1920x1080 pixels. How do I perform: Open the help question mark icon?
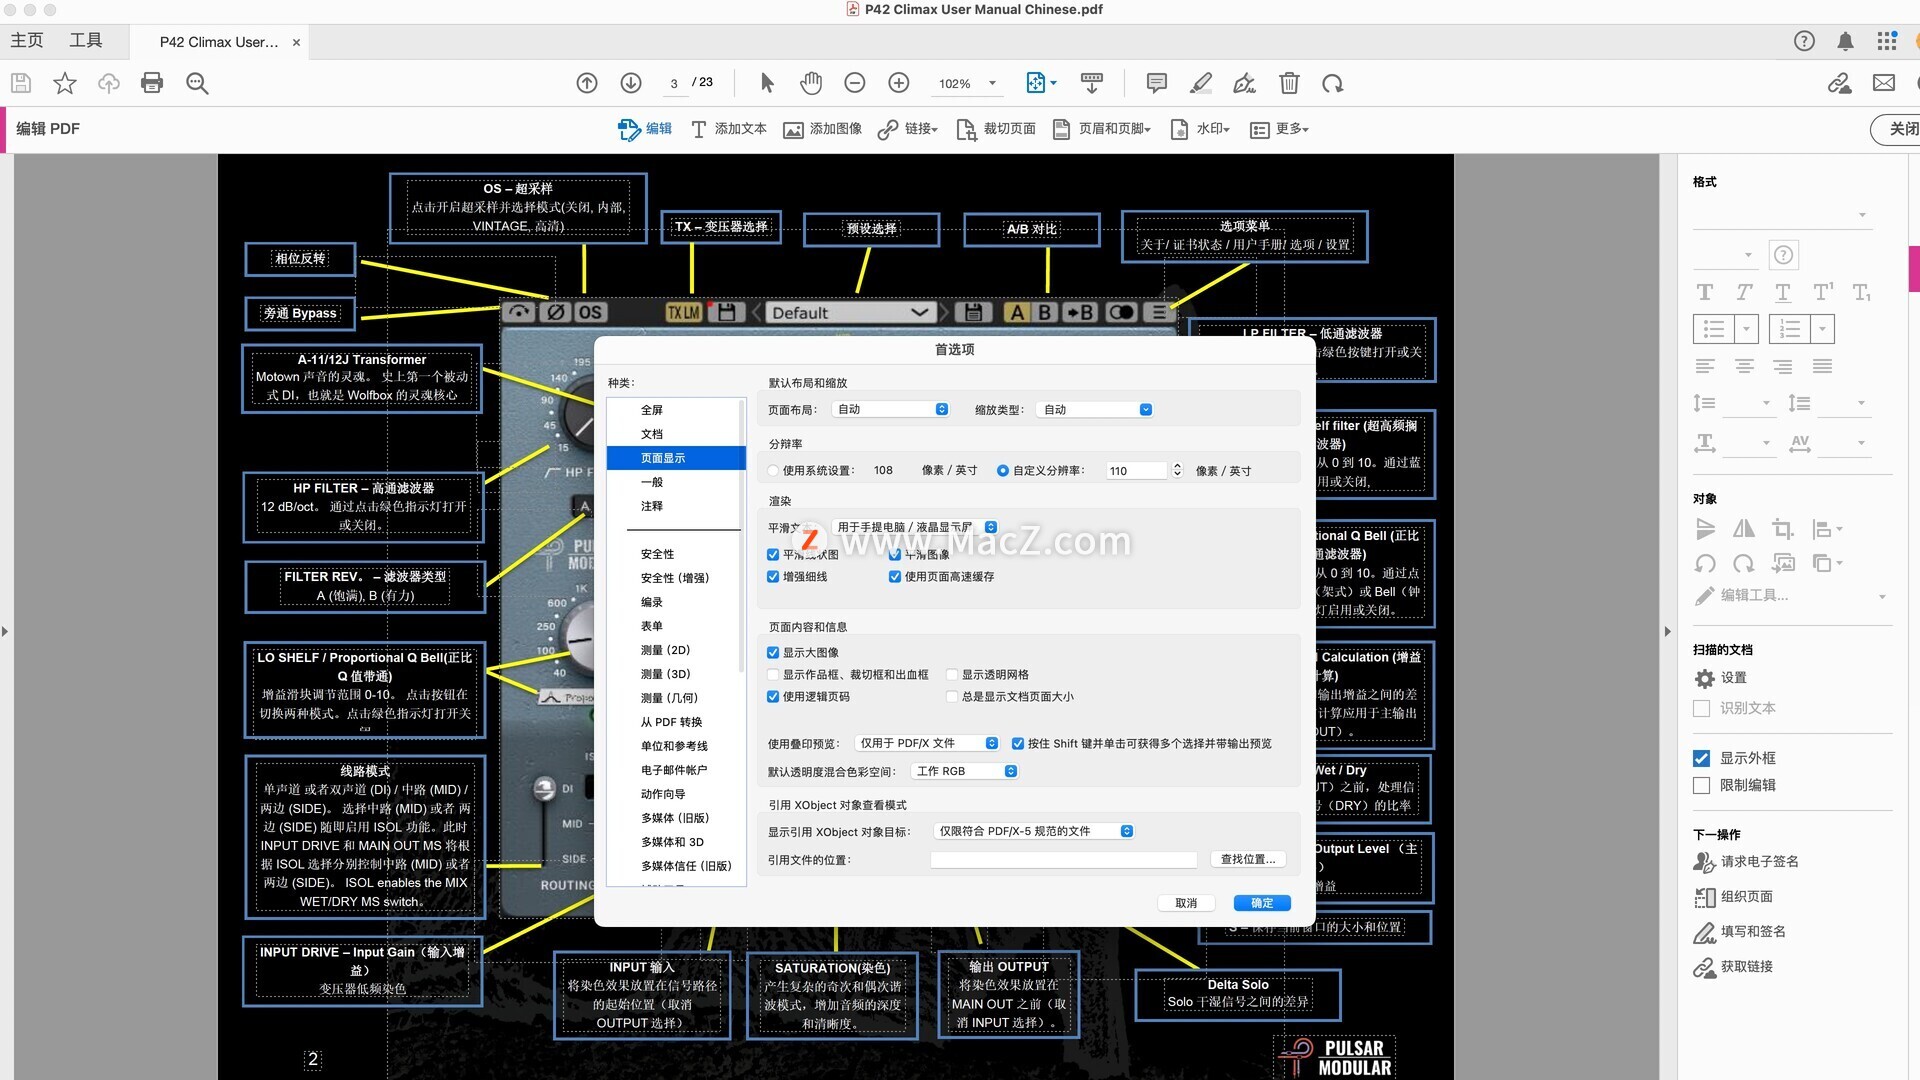pos(1804,41)
